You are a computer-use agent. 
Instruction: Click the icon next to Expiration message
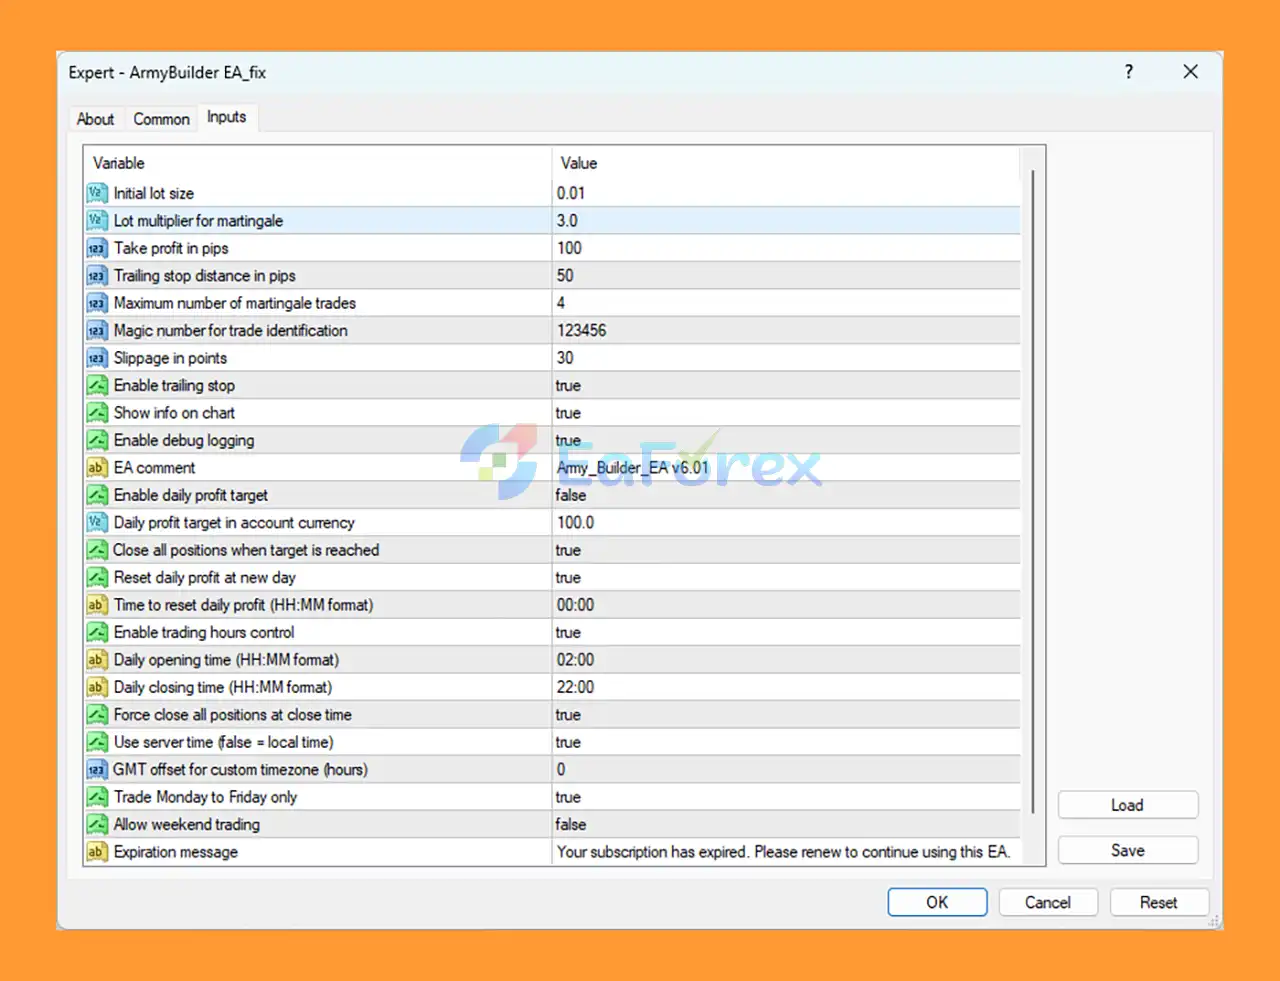[96, 852]
